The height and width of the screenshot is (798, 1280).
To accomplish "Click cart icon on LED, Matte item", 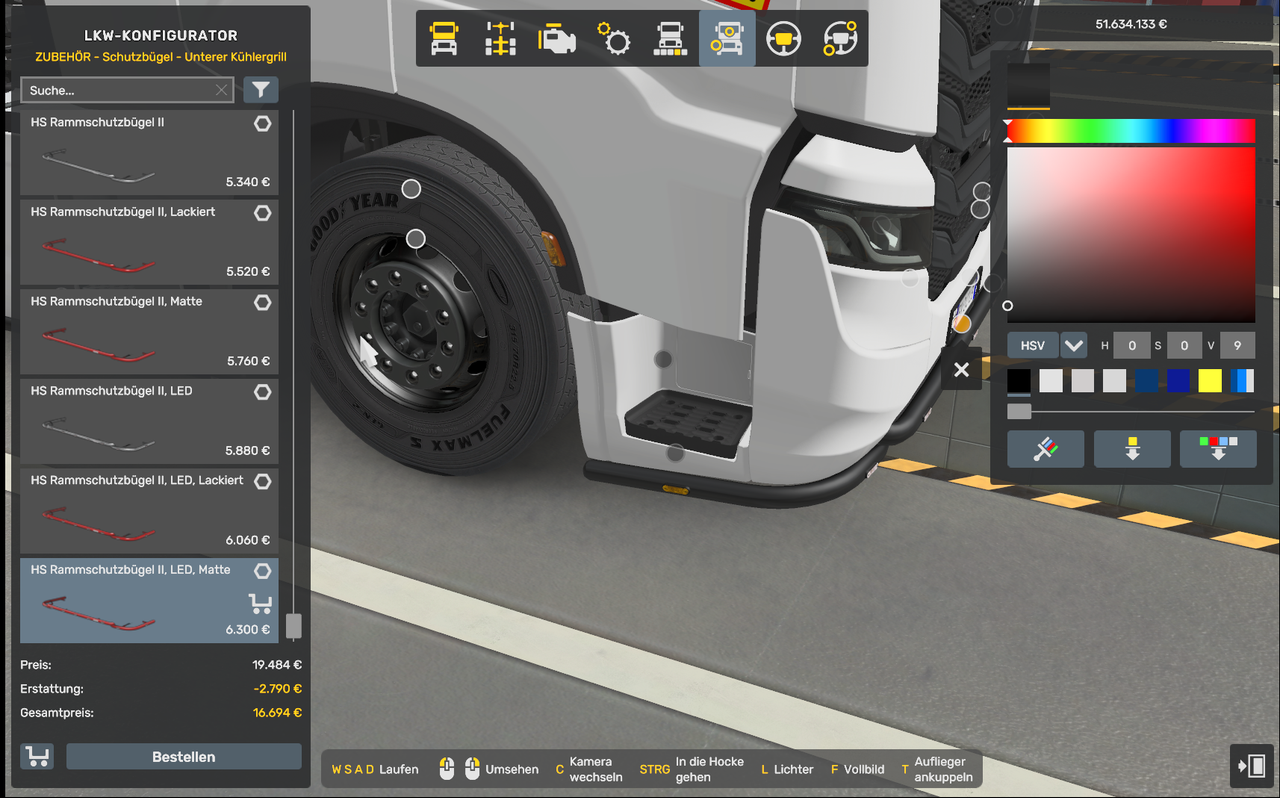I will (x=260, y=604).
